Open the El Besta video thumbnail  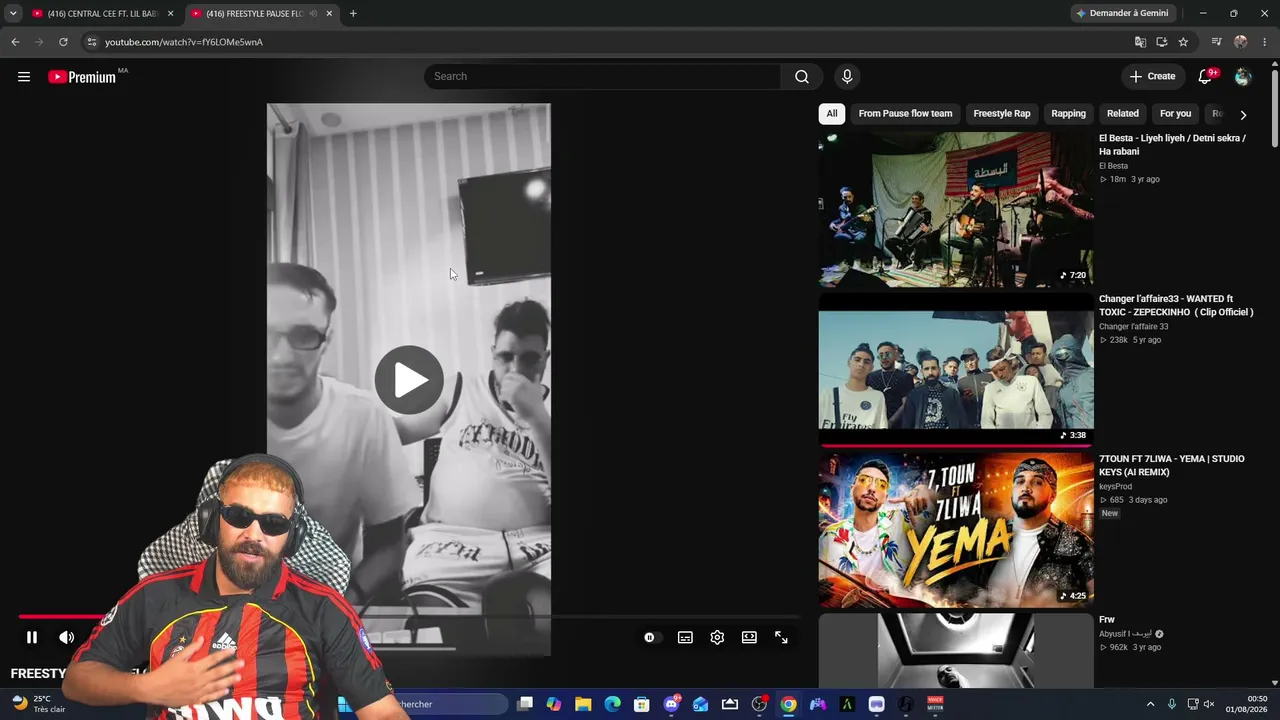pyautogui.click(x=956, y=210)
